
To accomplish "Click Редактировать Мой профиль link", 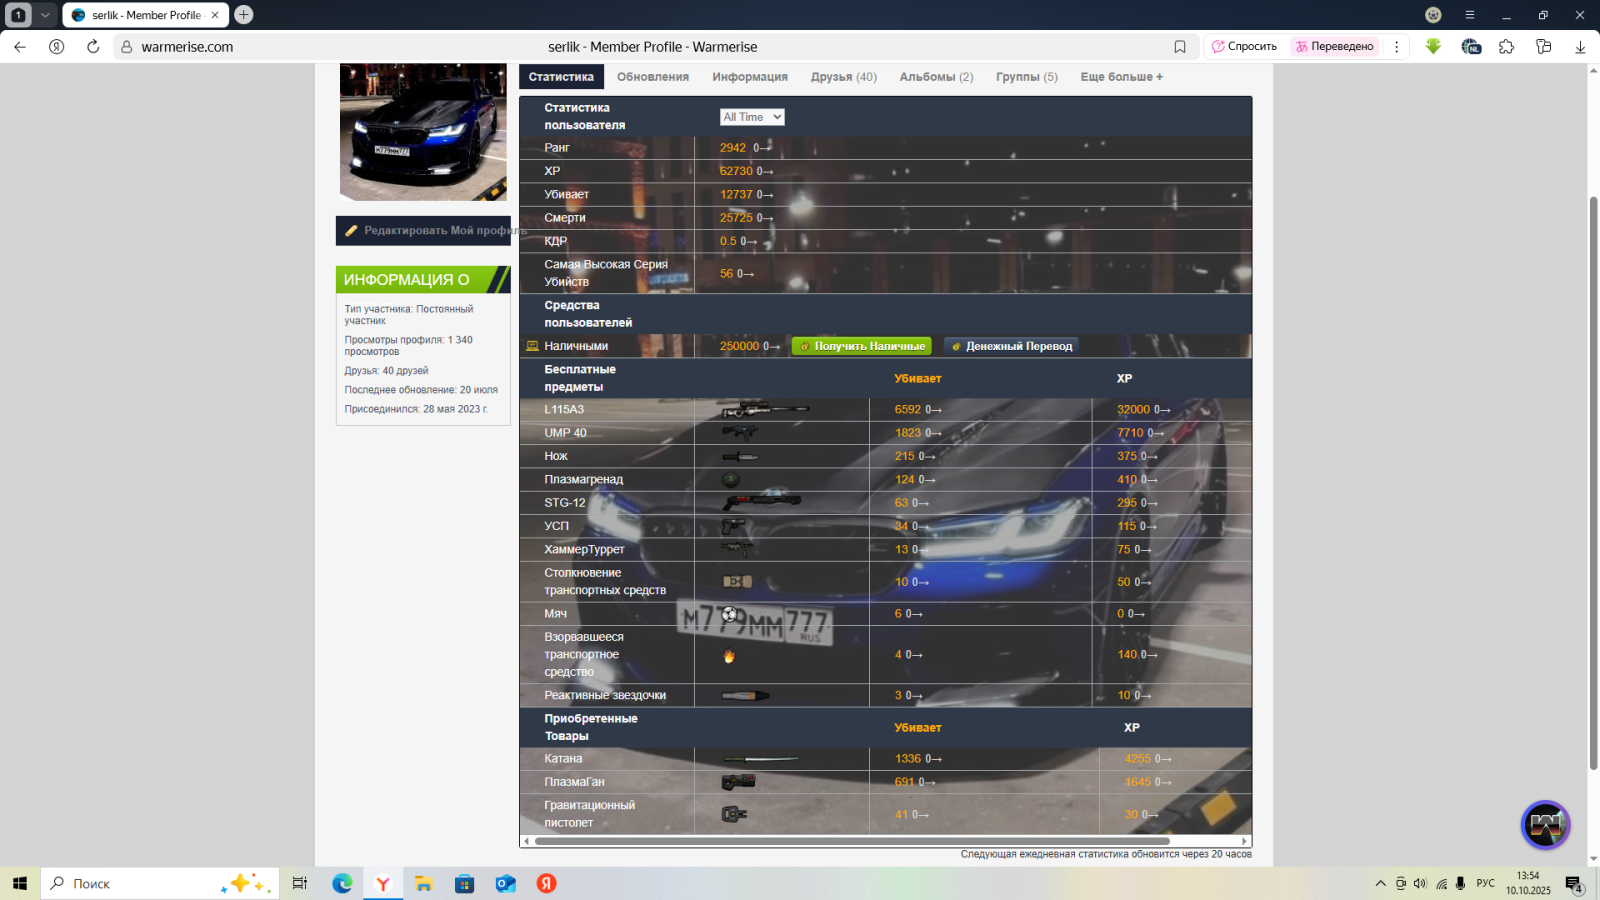I will (x=423, y=231).
